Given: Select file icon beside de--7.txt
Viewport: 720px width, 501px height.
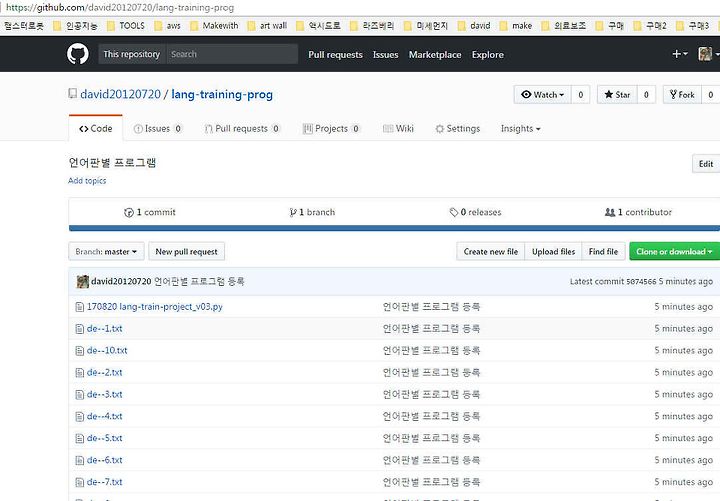Looking at the screenshot, I should [79, 482].
